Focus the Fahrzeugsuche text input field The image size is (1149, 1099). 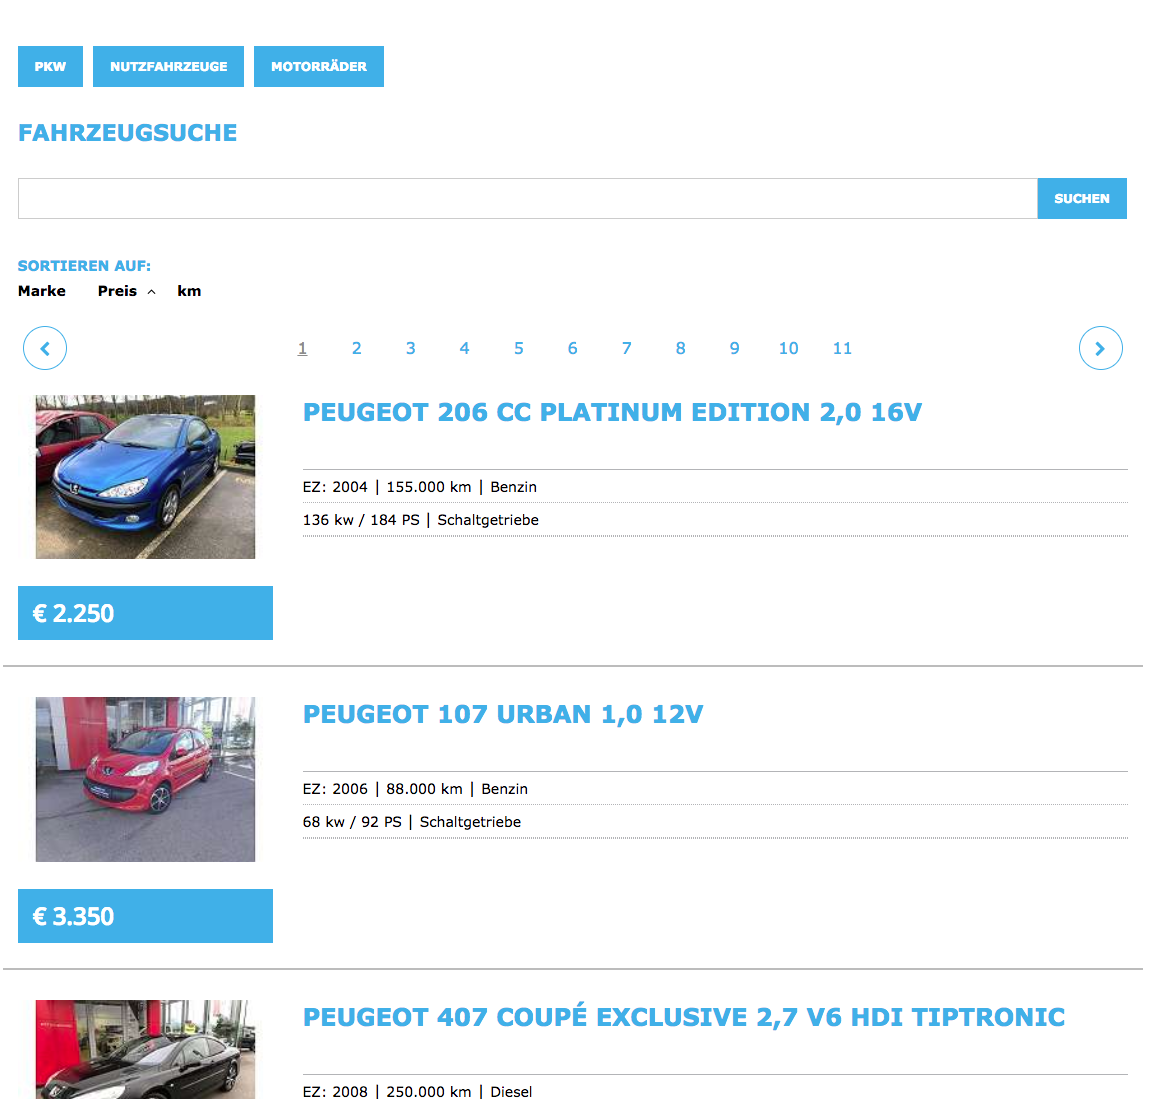click(527, 198)
